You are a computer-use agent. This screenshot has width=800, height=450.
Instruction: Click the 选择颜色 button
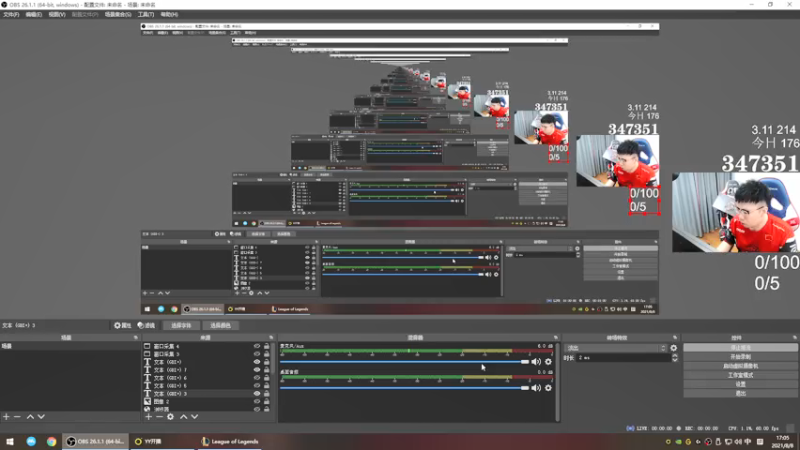220,326
